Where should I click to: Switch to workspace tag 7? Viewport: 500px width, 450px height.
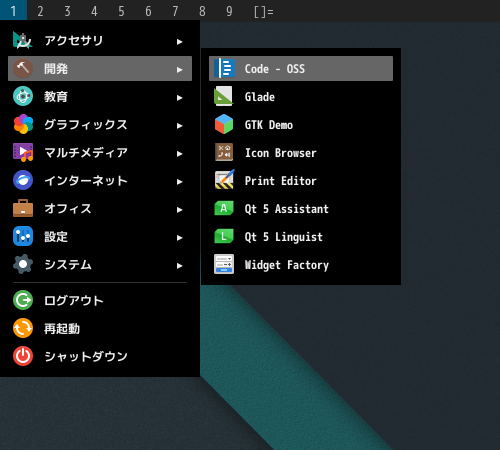click(175, 11)
